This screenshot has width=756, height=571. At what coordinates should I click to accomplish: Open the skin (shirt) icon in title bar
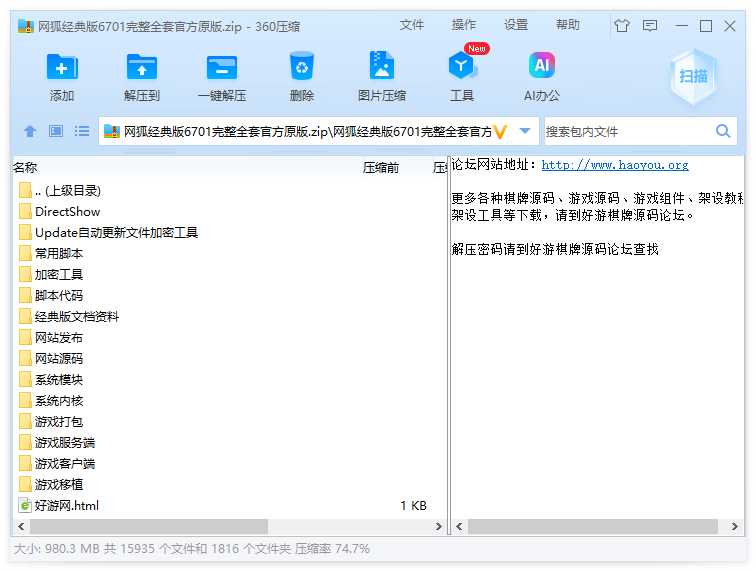(x=622, y=25)
